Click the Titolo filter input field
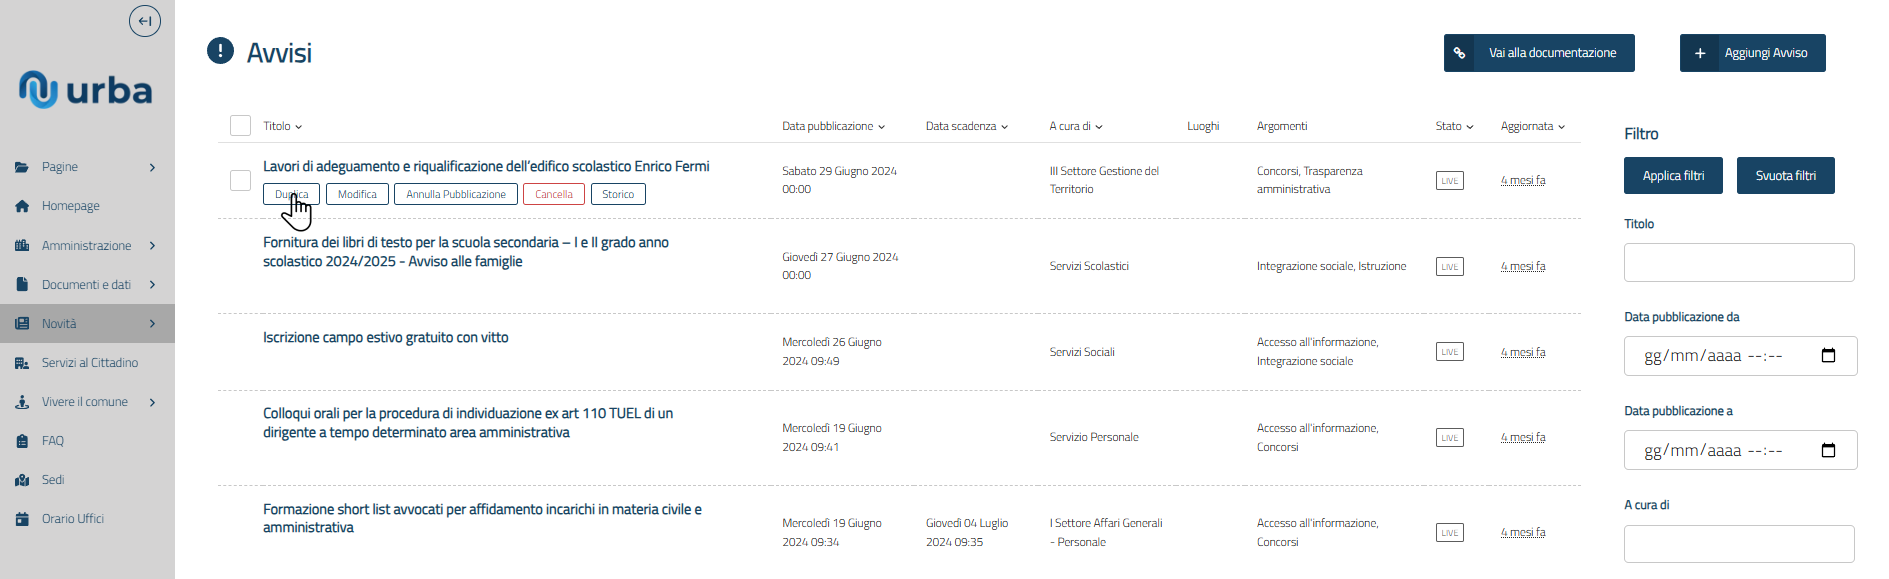This screenshot has height=579, width=1889. pyautogui.click(x=1738, y=263)
